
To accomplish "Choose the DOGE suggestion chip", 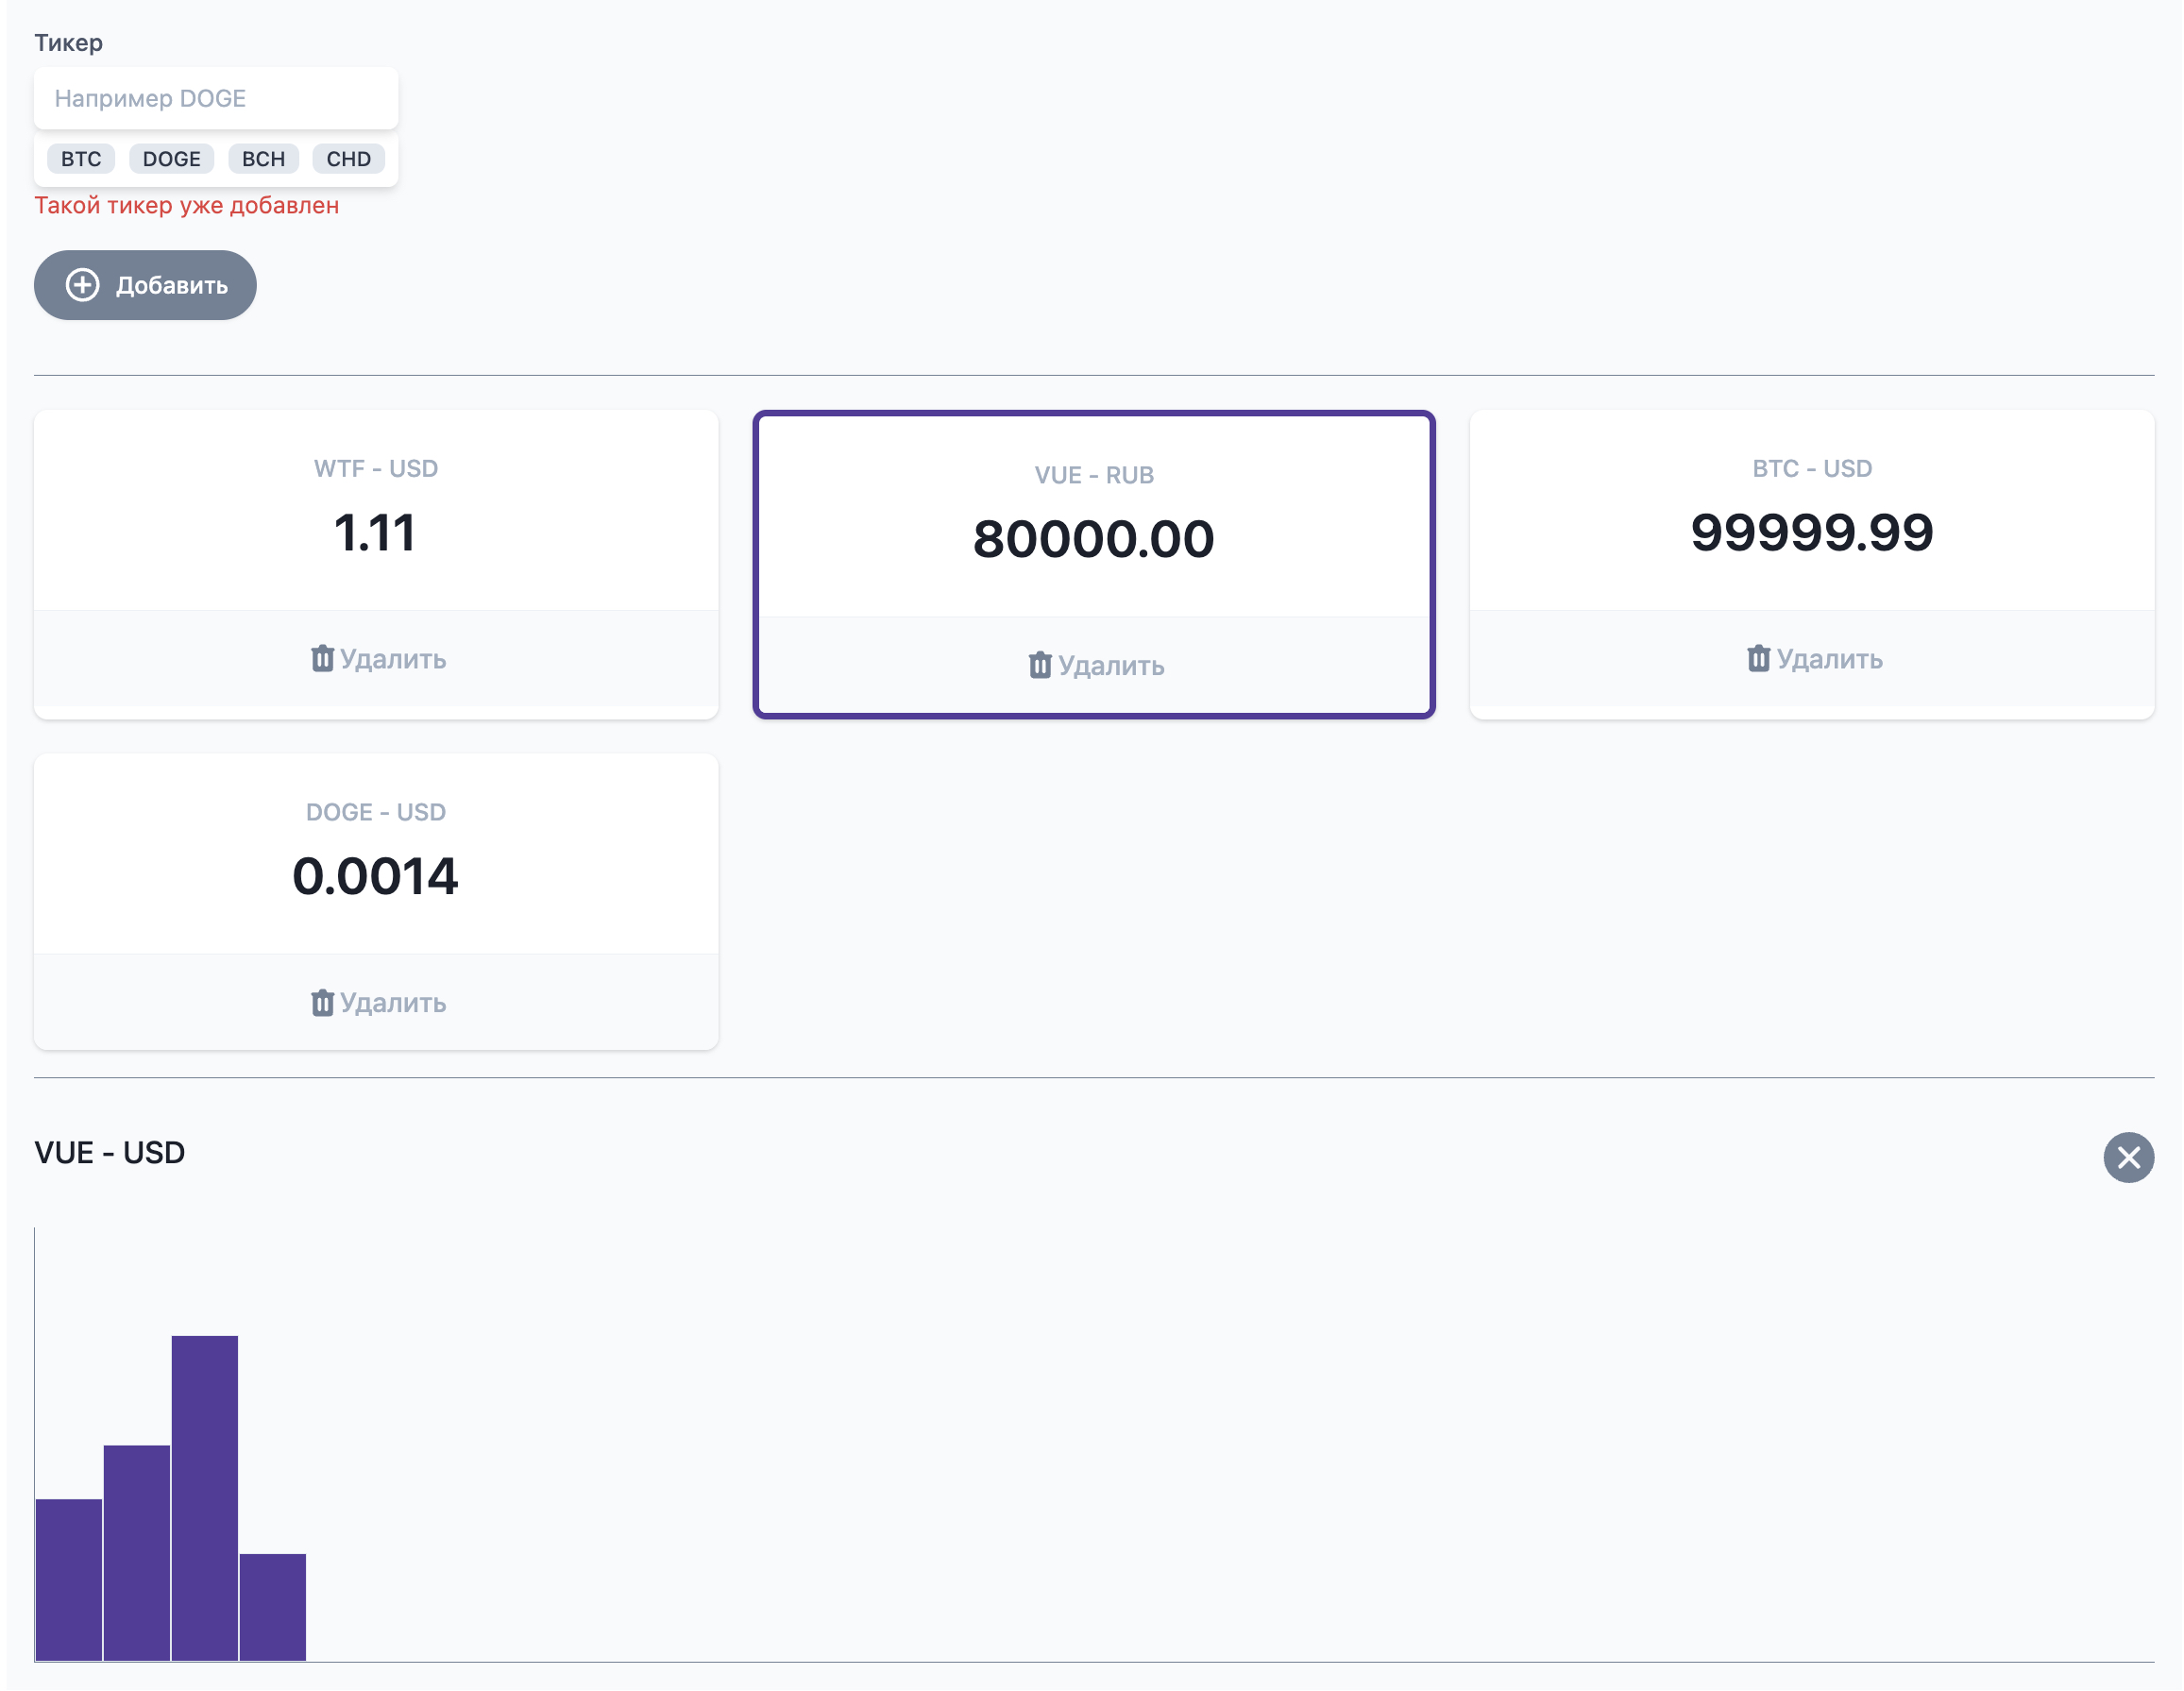I will pos(171,159).
